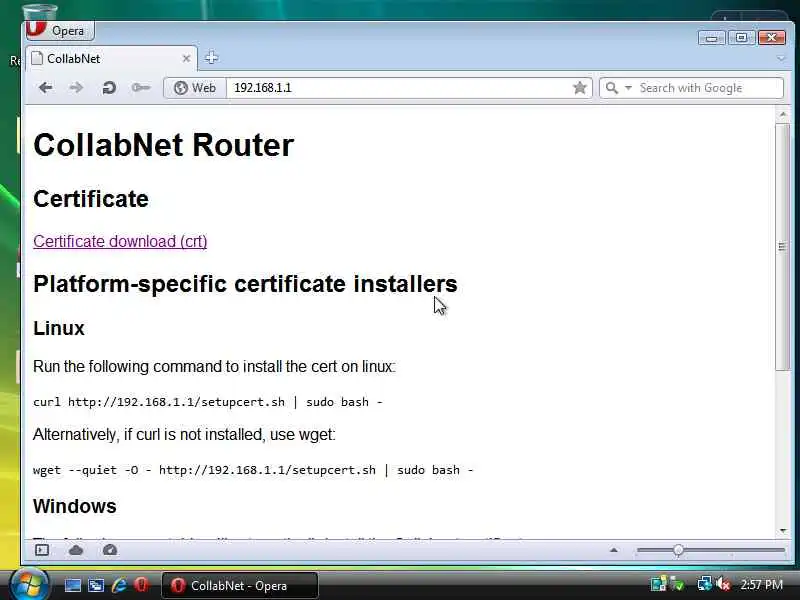Open Certificate download (crt) link
This screenshot has width=800, height=600.
120,241
